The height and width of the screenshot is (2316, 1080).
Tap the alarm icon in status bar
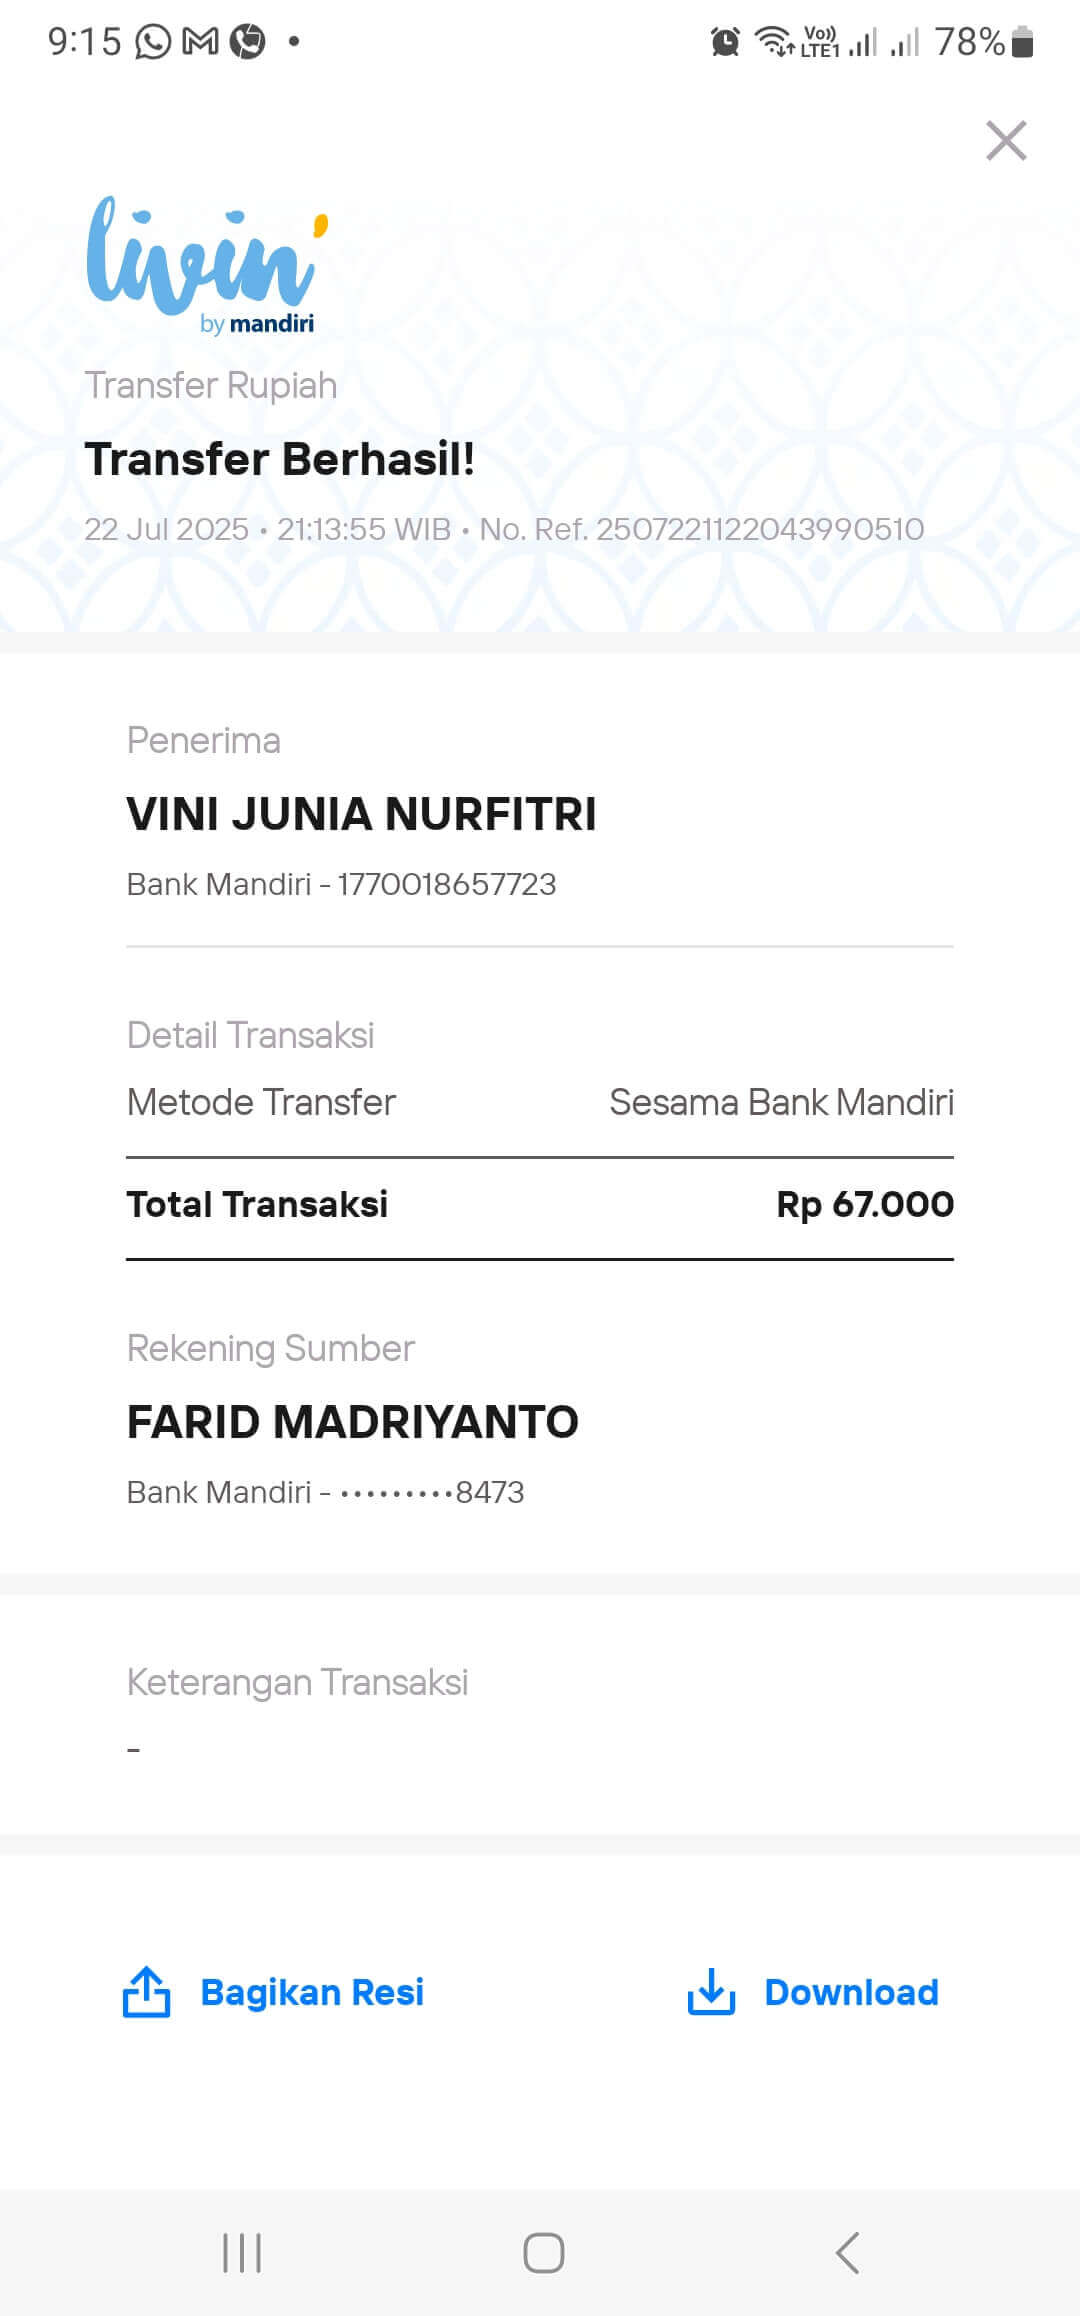click(725, 42)
